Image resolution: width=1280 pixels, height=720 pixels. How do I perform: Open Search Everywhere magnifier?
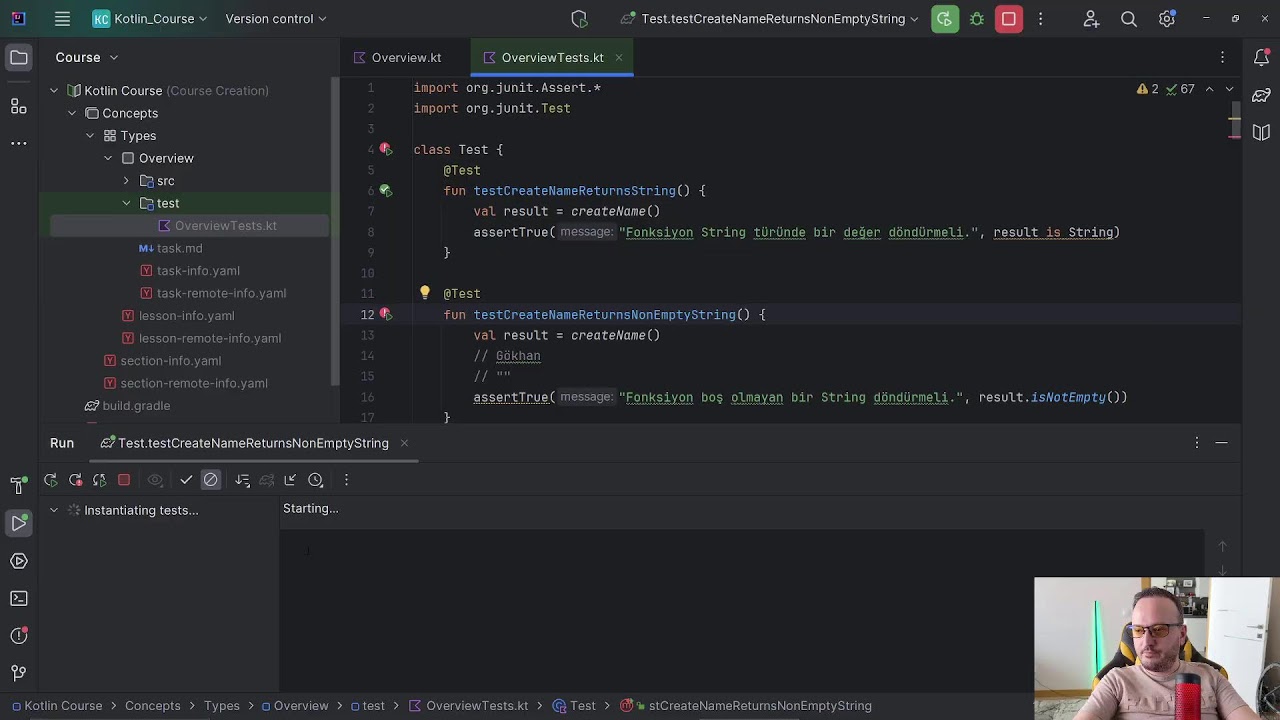coord(1129,19)
